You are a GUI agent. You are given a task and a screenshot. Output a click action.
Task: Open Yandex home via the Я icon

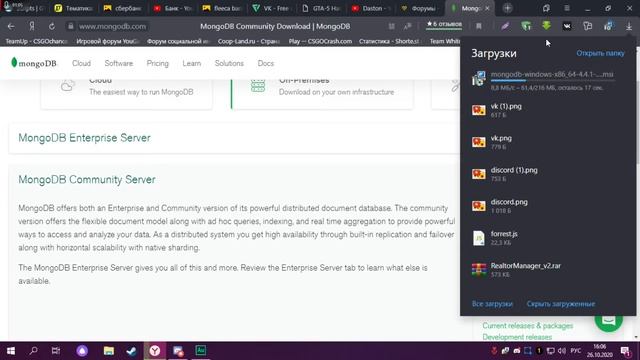[x=32, y=26]
